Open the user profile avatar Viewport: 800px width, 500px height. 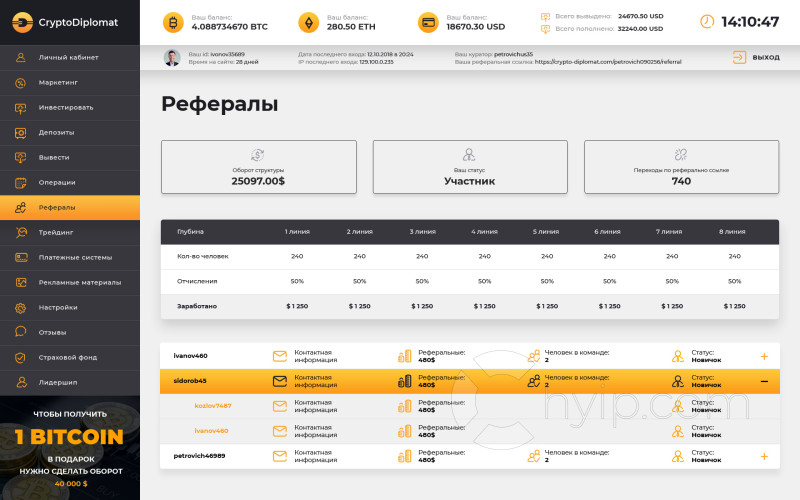pyautogui.click(x=172, y=58)
